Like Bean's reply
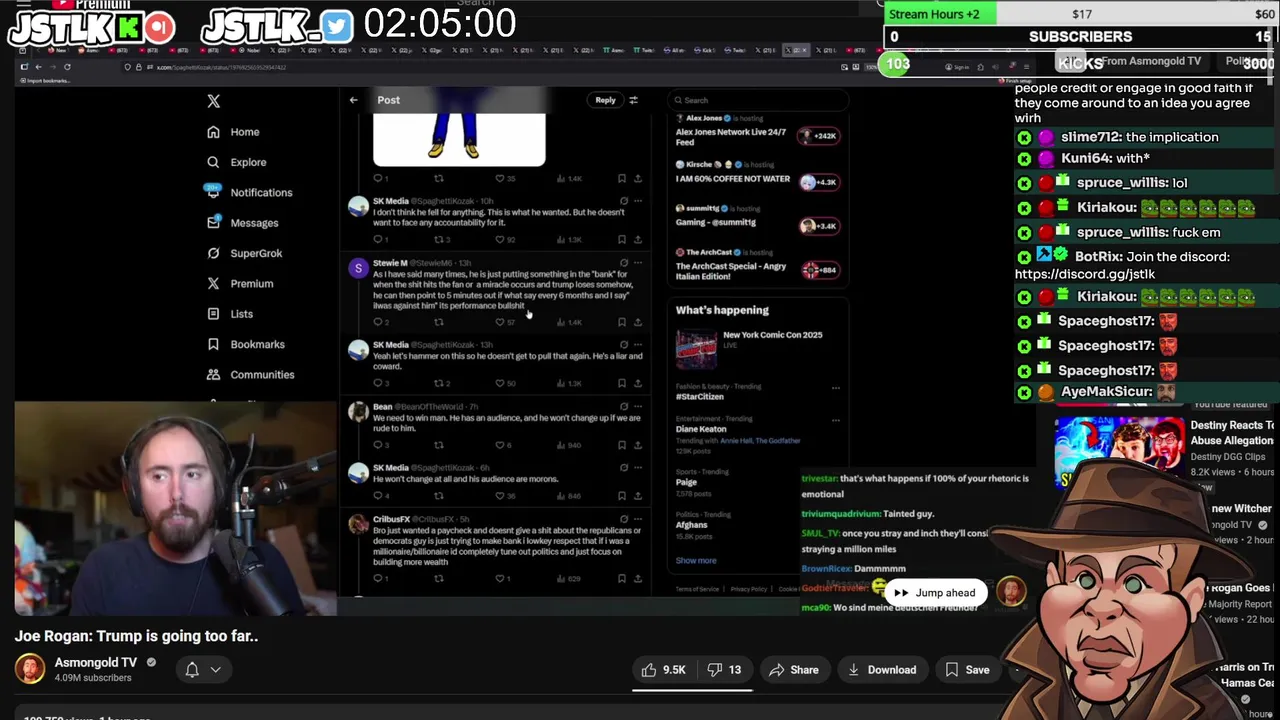Image resolution: width=1280 pixels, height=720 pixels. pos(500,445)
